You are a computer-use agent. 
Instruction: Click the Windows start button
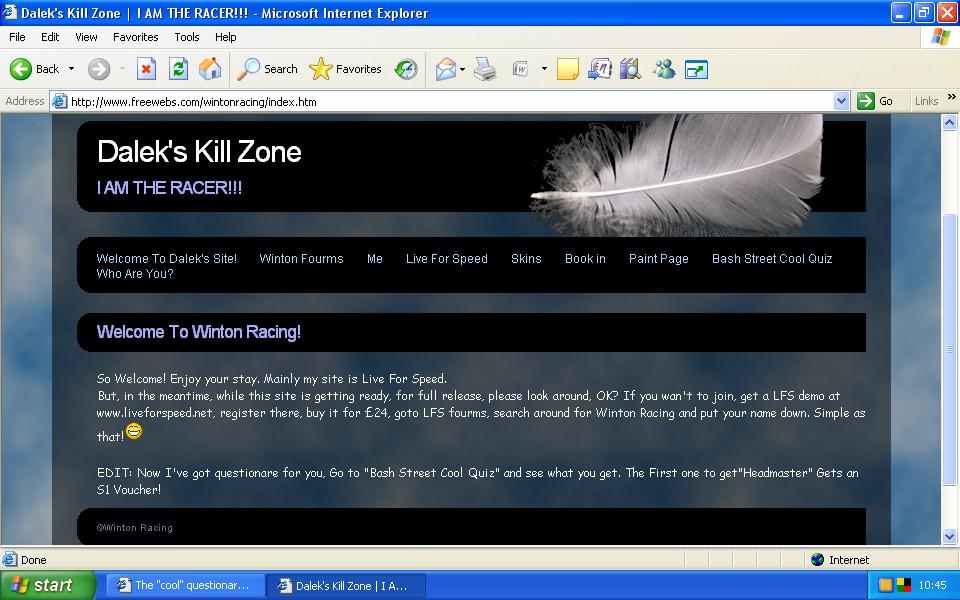click(x=48, y=585)
